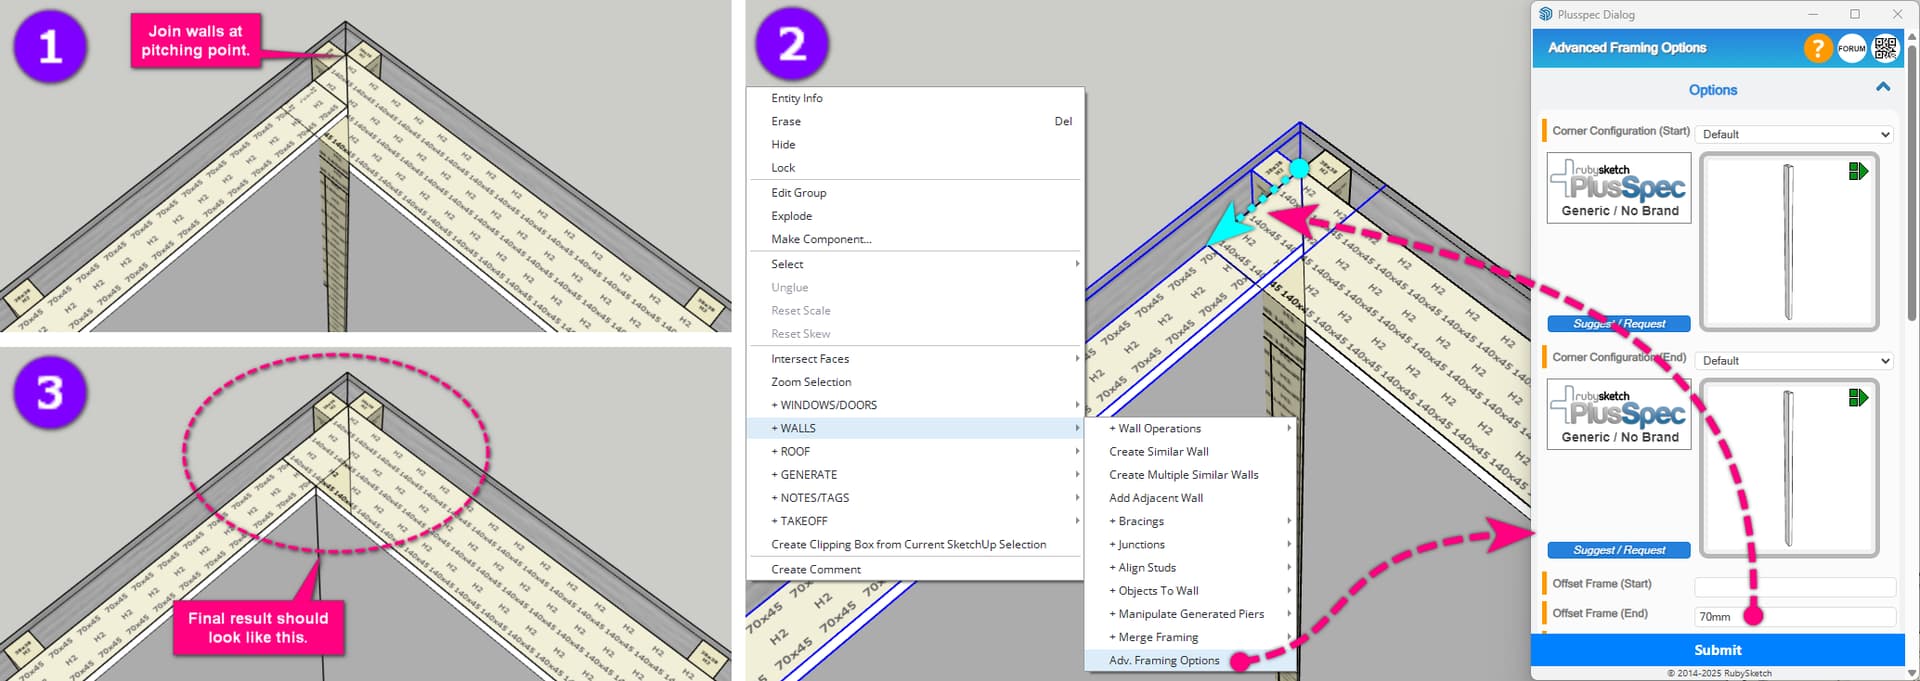The image size is (1920, 681).
Task: Collapse the Options section chevron
Action: (x=1883, y=88)
